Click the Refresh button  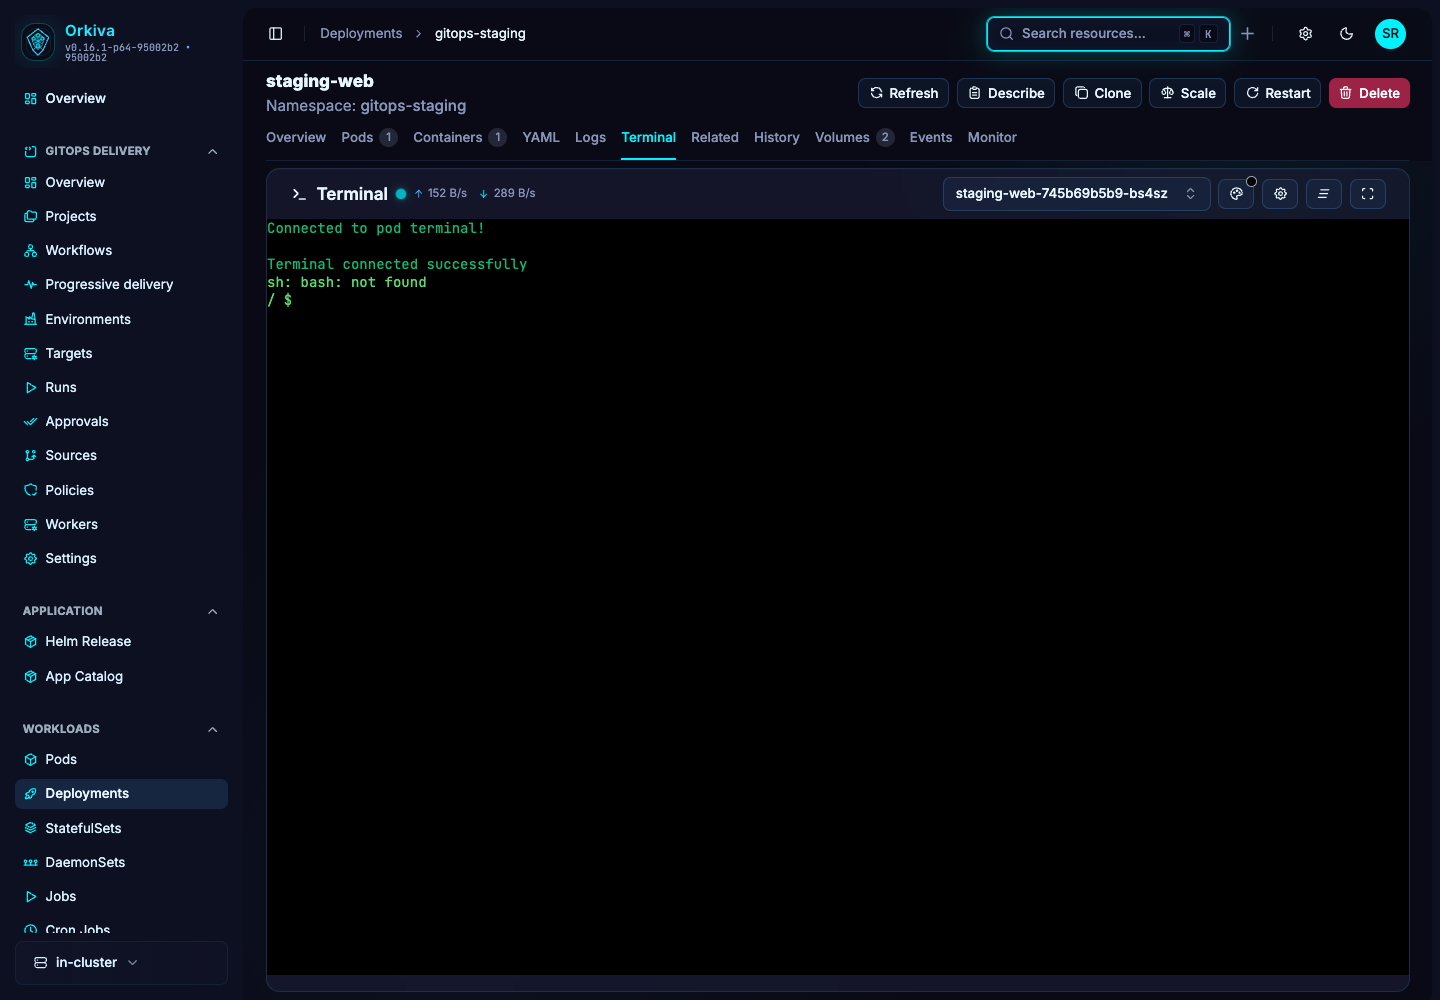click(x=903, y=93)
